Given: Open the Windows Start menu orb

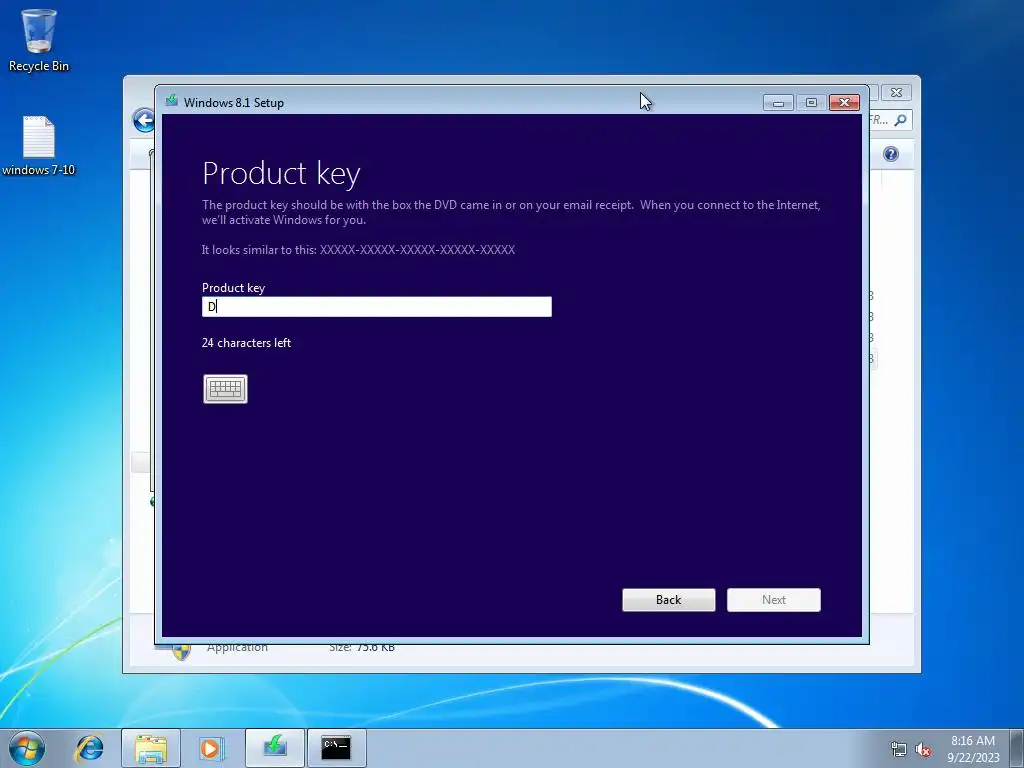Looking at the screenshot, I should (x=27, y=748).
